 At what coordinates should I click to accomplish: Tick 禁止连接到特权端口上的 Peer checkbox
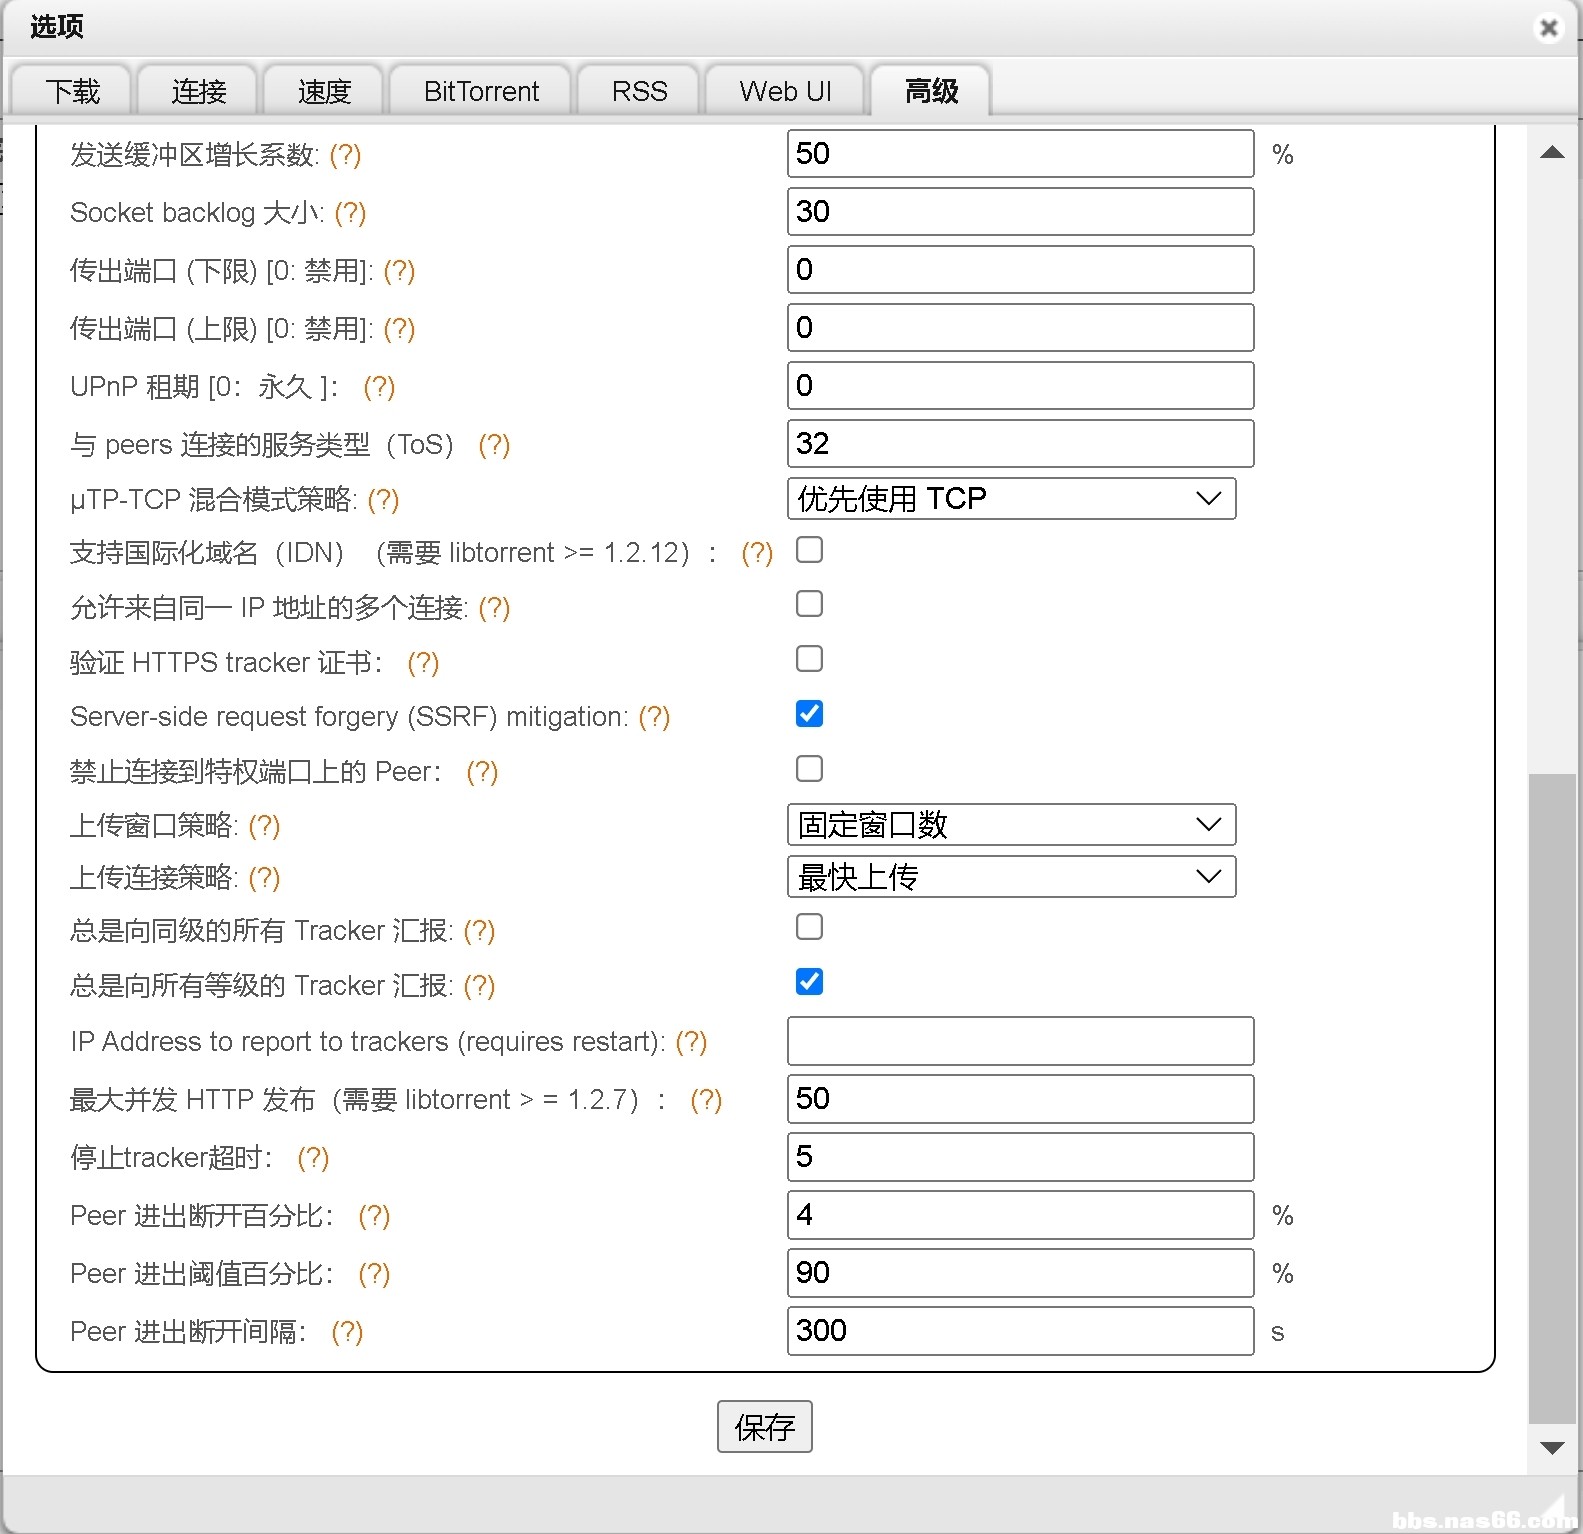tap(809, 769)
